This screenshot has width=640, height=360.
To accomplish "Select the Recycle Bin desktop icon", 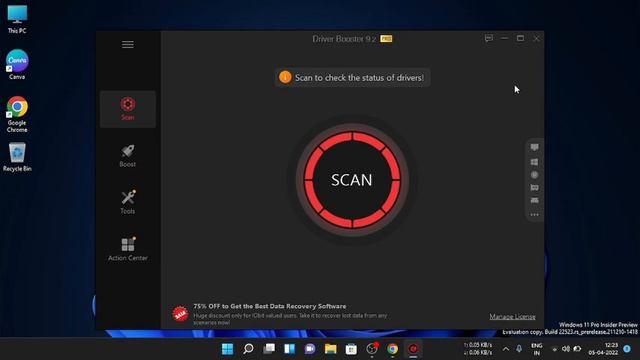I will click(x=17, y=157).
